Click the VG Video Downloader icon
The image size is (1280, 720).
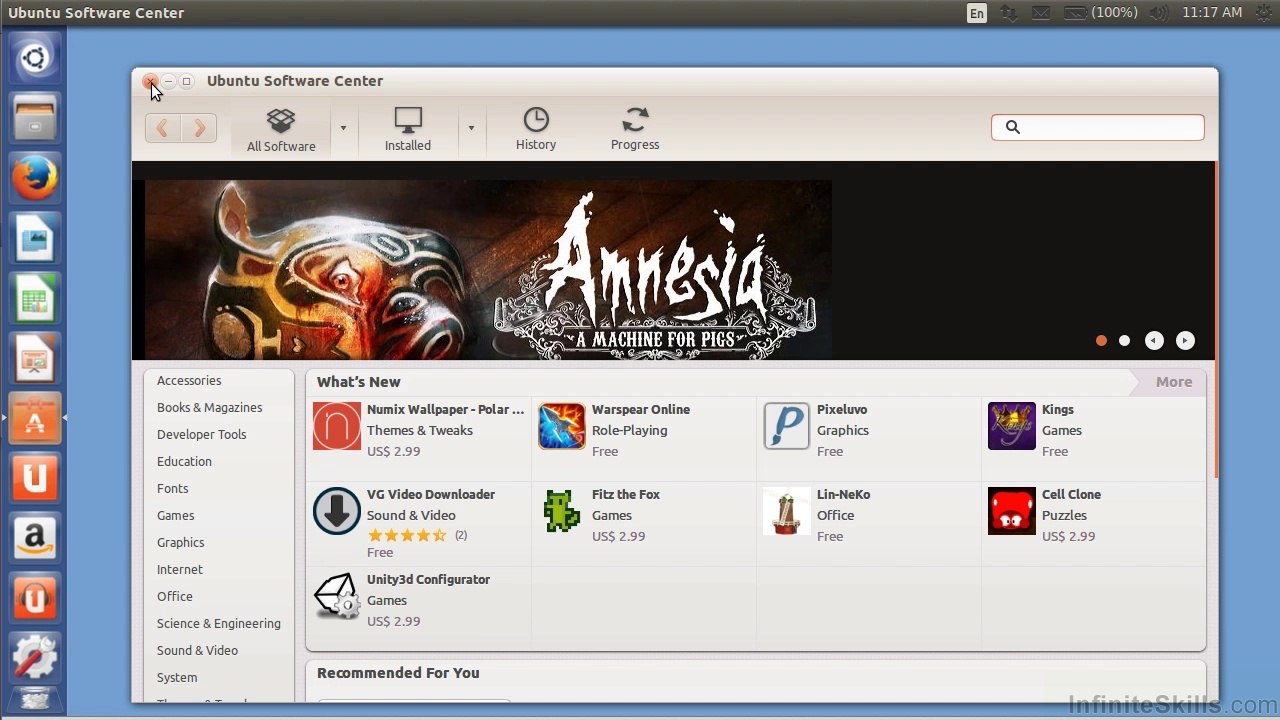click(337, 511)
